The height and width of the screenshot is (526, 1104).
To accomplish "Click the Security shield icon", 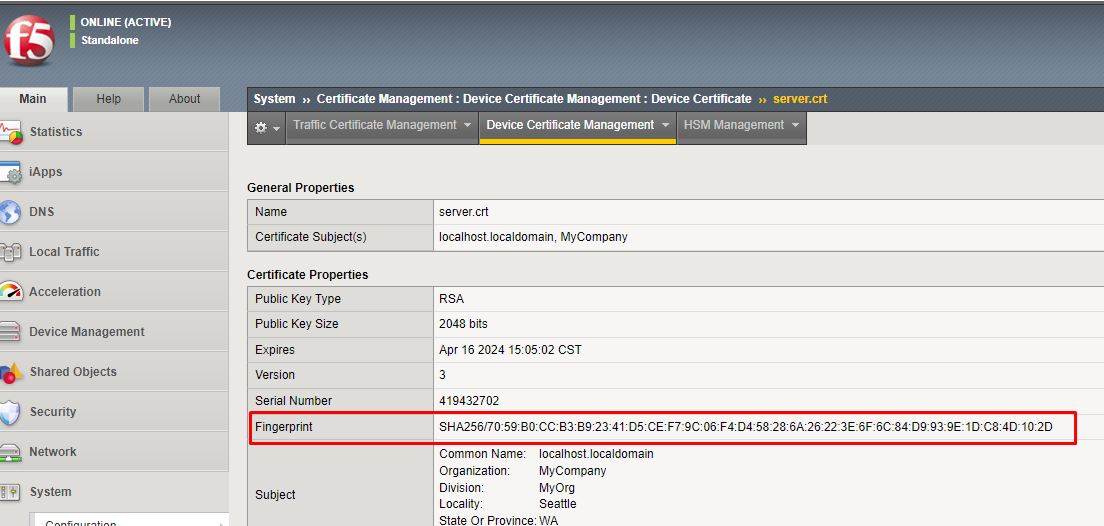I will (x=10, y=412).
